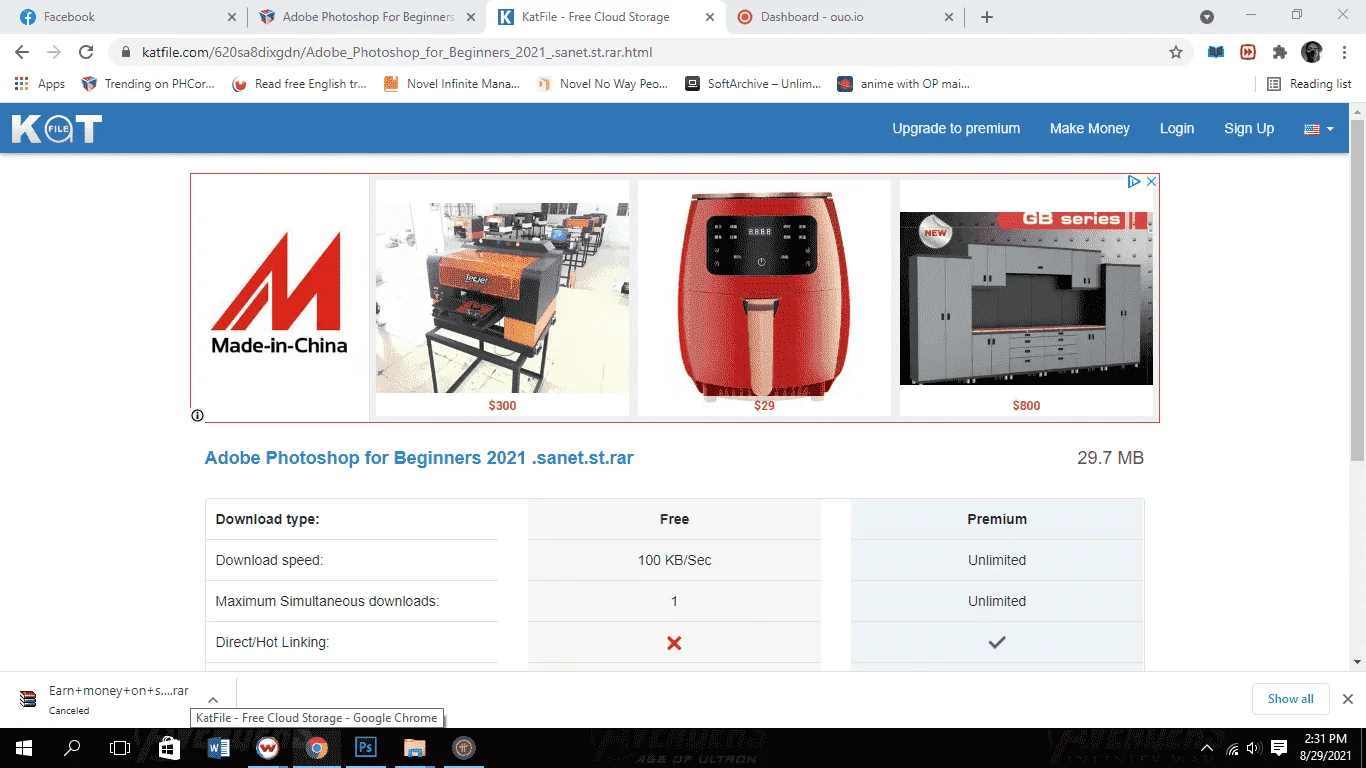1366x768 pixels.
Task: Click the $800 GB series cabinet ad
Action: (1026, 298)
